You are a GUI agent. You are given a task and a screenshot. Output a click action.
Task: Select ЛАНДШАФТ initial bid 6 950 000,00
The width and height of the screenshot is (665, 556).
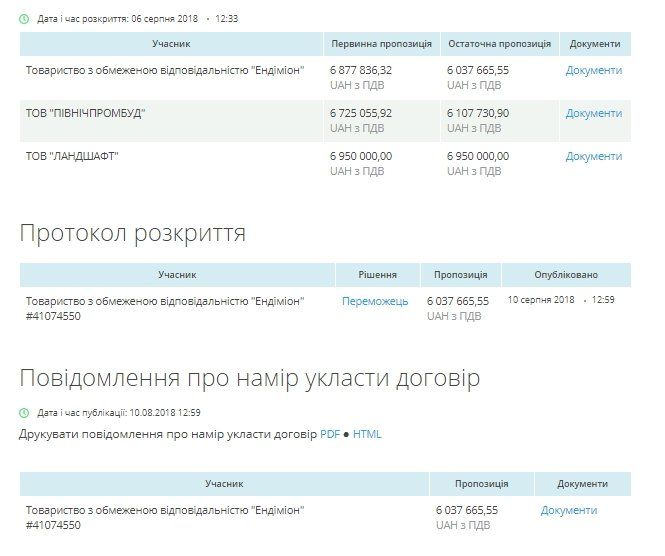tap(361, 156)
